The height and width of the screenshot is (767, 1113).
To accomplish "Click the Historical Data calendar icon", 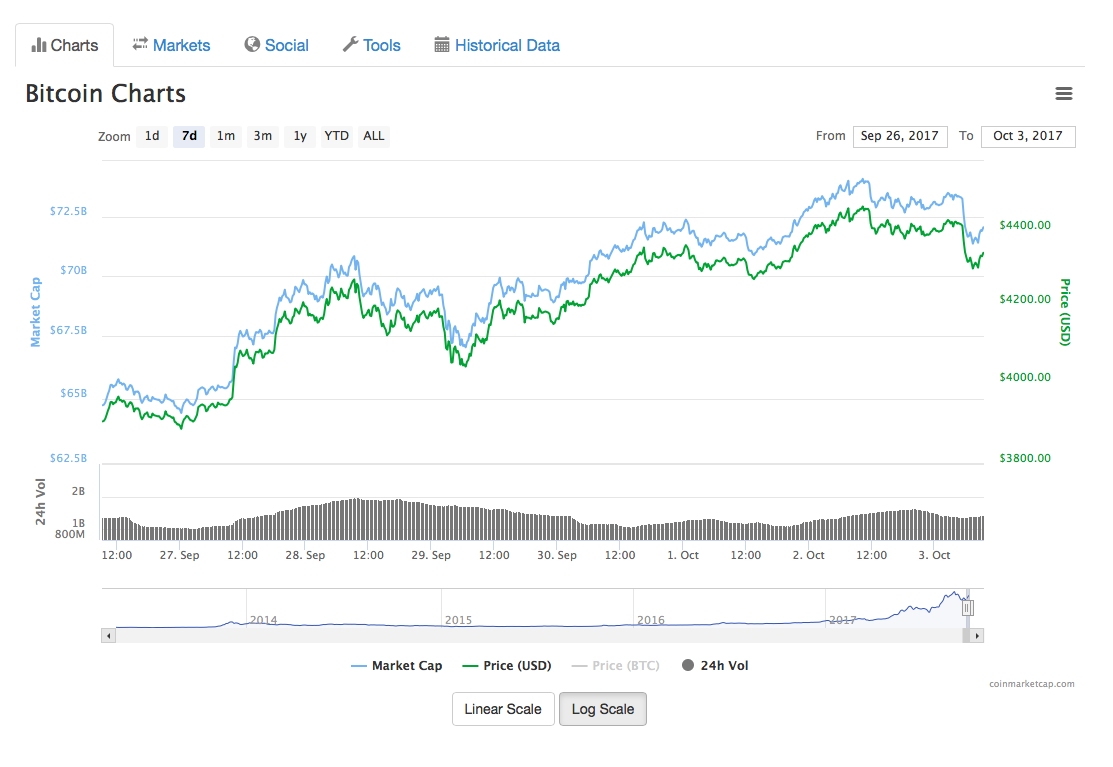I will (442, 45).
